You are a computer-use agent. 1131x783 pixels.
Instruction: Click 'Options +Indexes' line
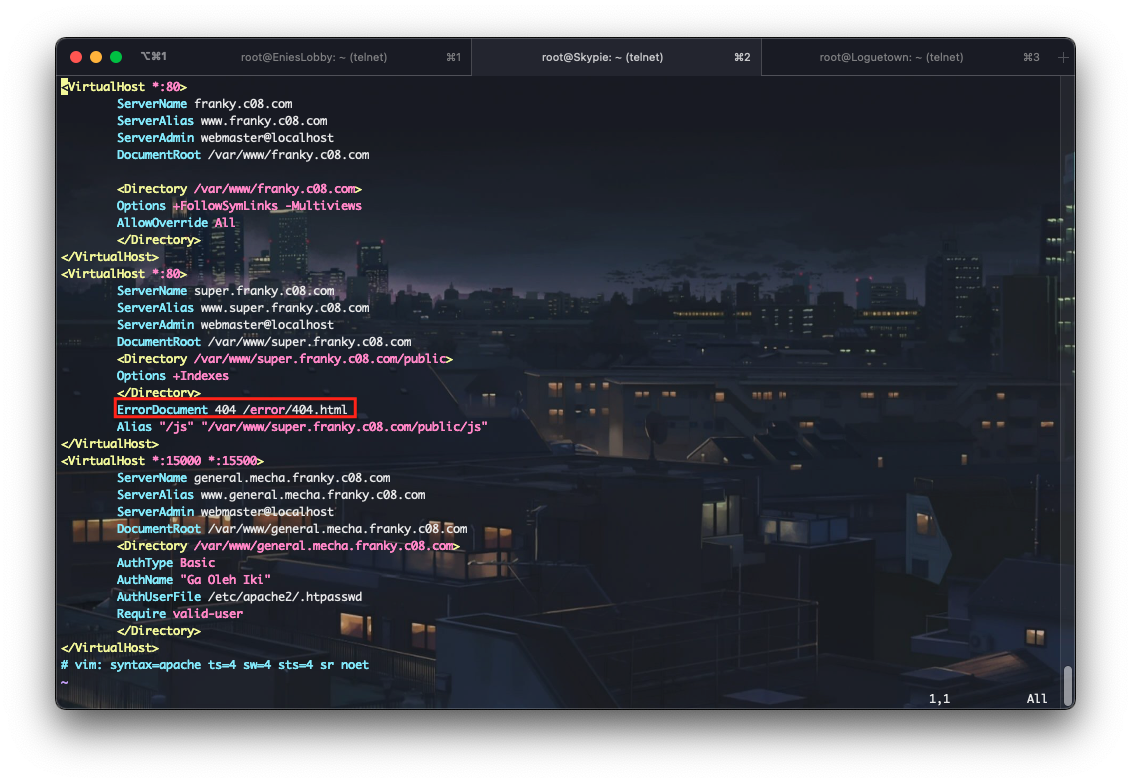pos(172,376)
